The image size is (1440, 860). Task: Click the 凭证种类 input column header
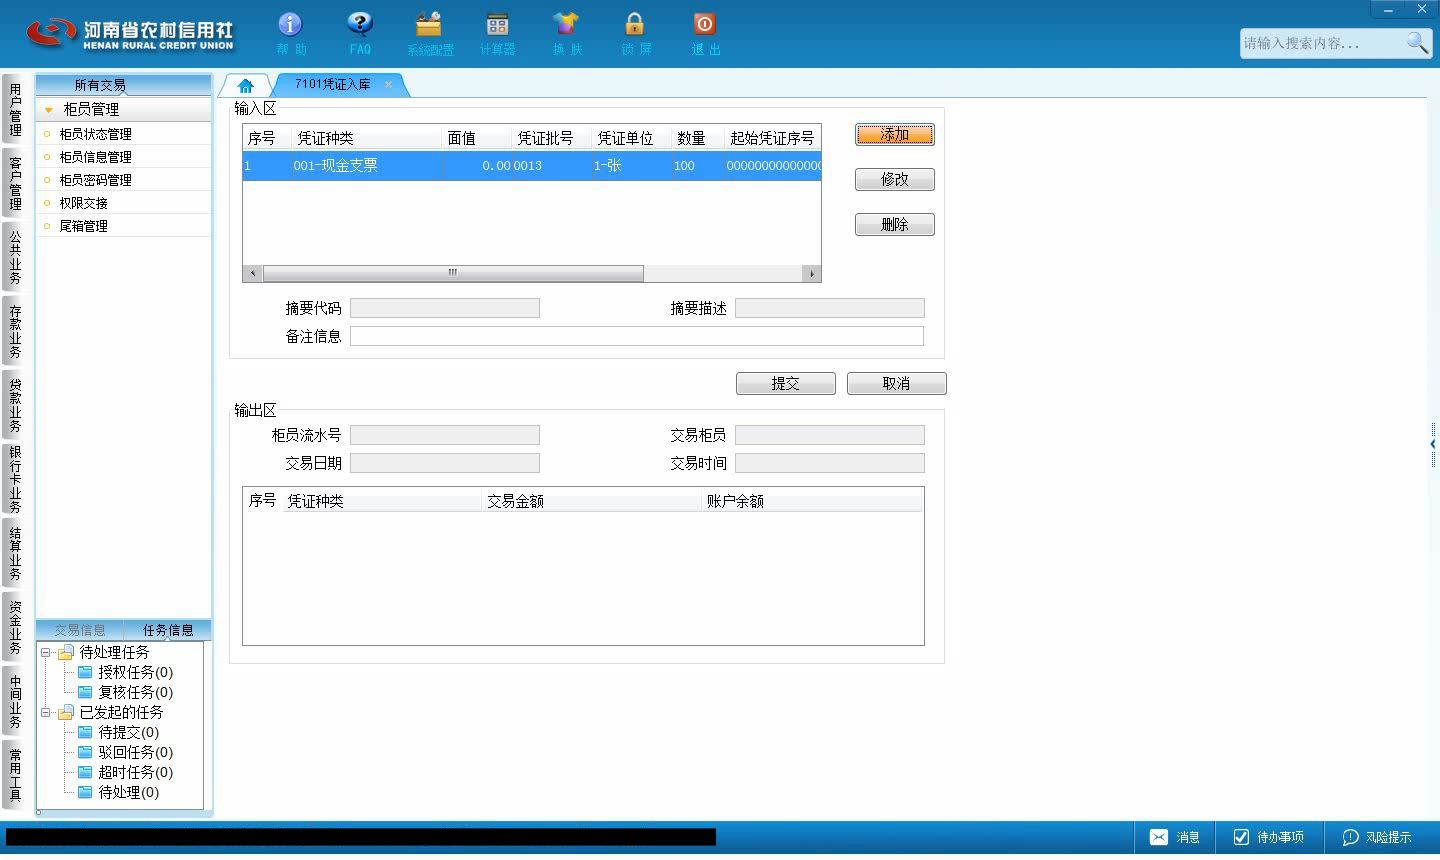(x=366, y=138)
